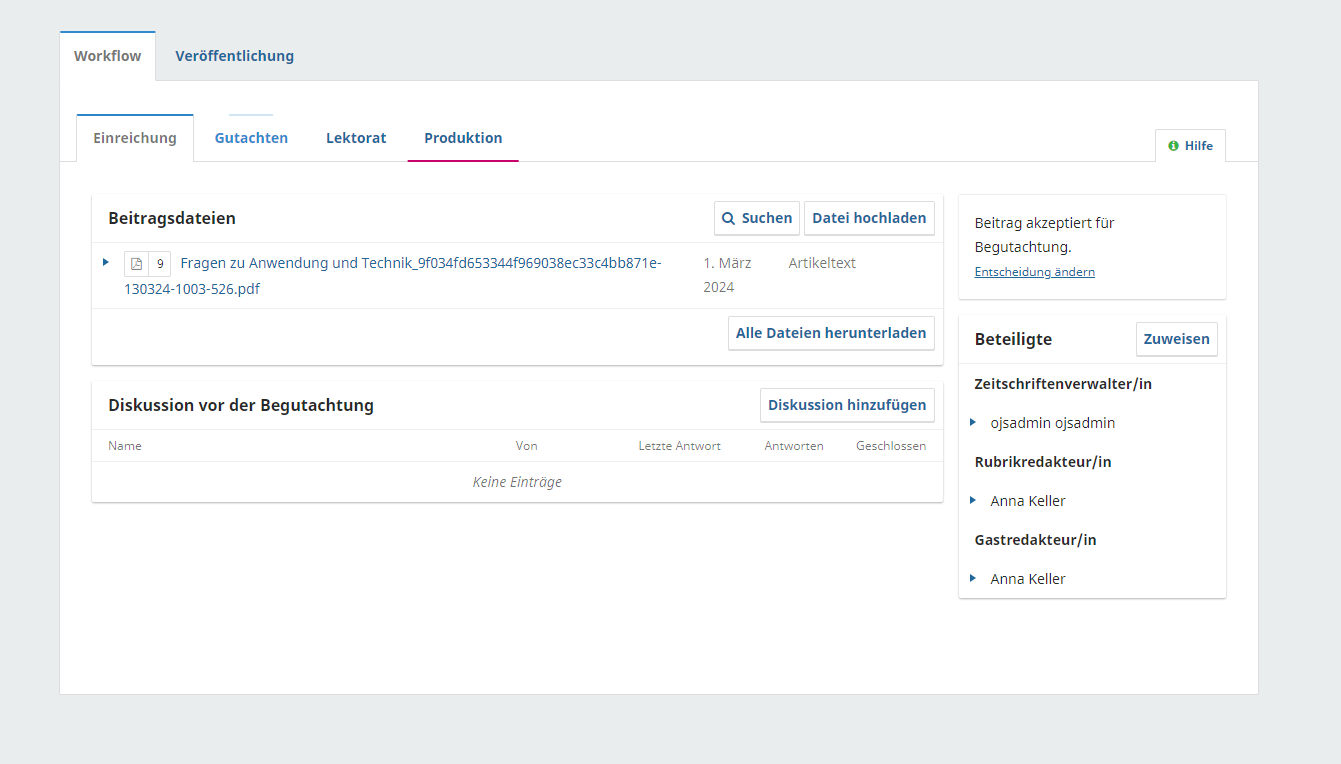
Task: Click the PDF file type icon
Action: [137, 264]
